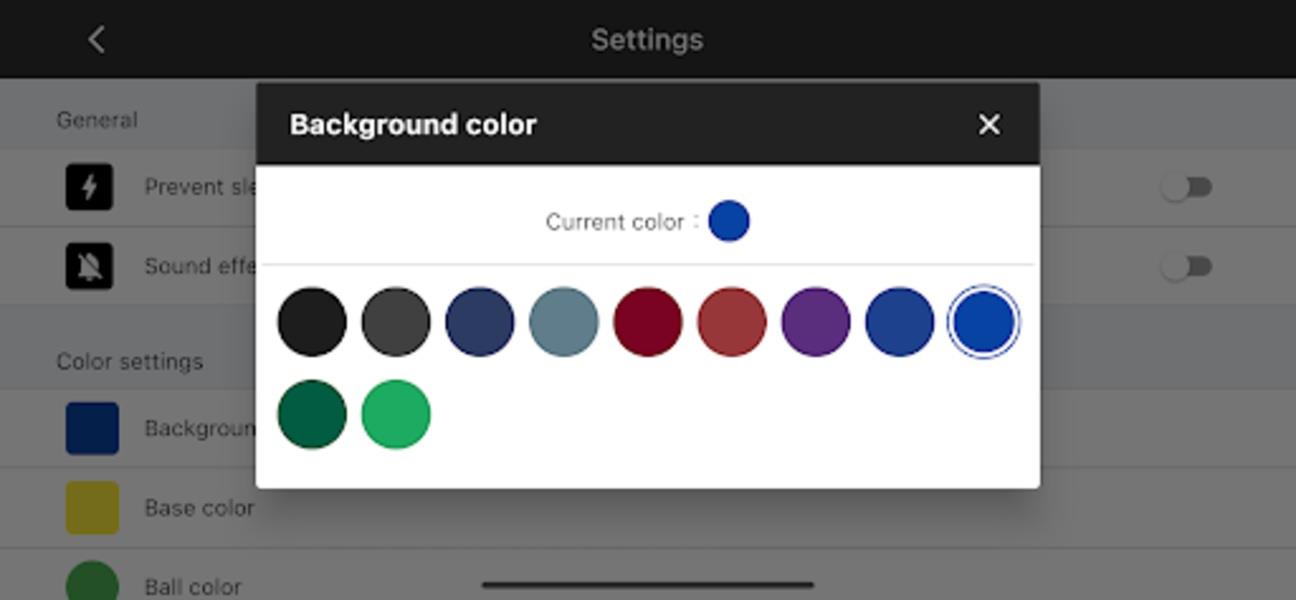This screenshot has width=1296, height=600.
Task: Select the dark gray color swatch
Action: 396,322
